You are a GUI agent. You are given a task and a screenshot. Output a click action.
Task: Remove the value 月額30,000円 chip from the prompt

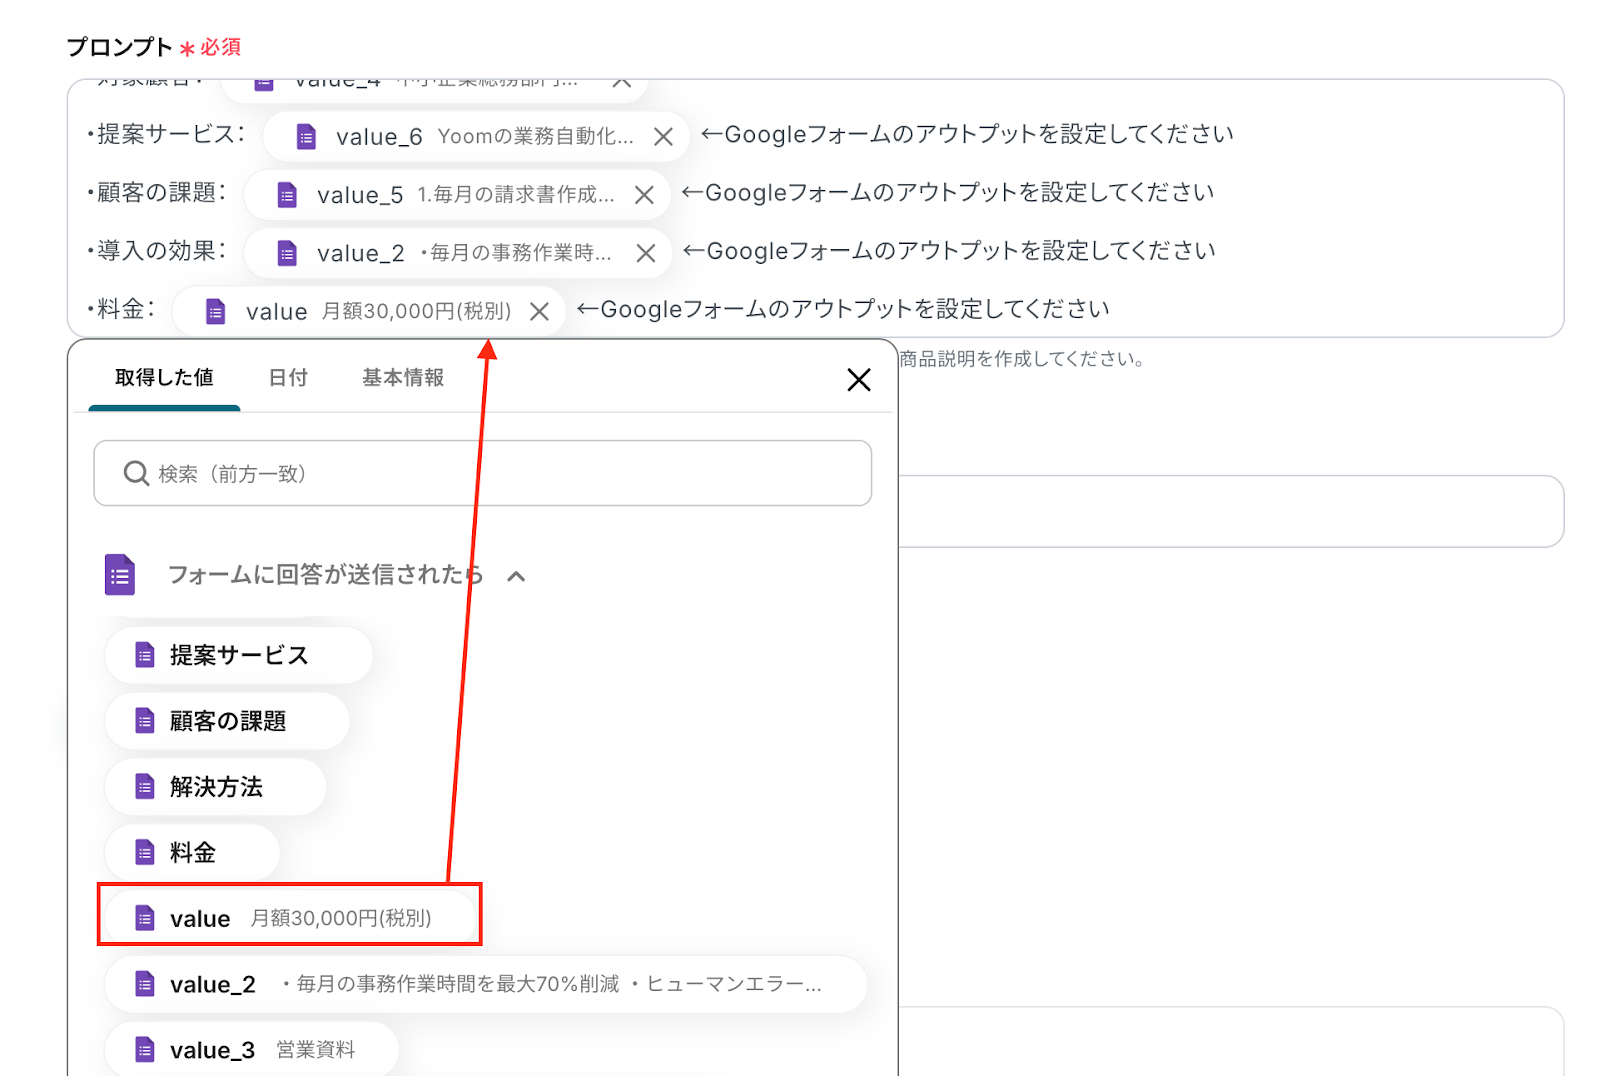(539, 312)
